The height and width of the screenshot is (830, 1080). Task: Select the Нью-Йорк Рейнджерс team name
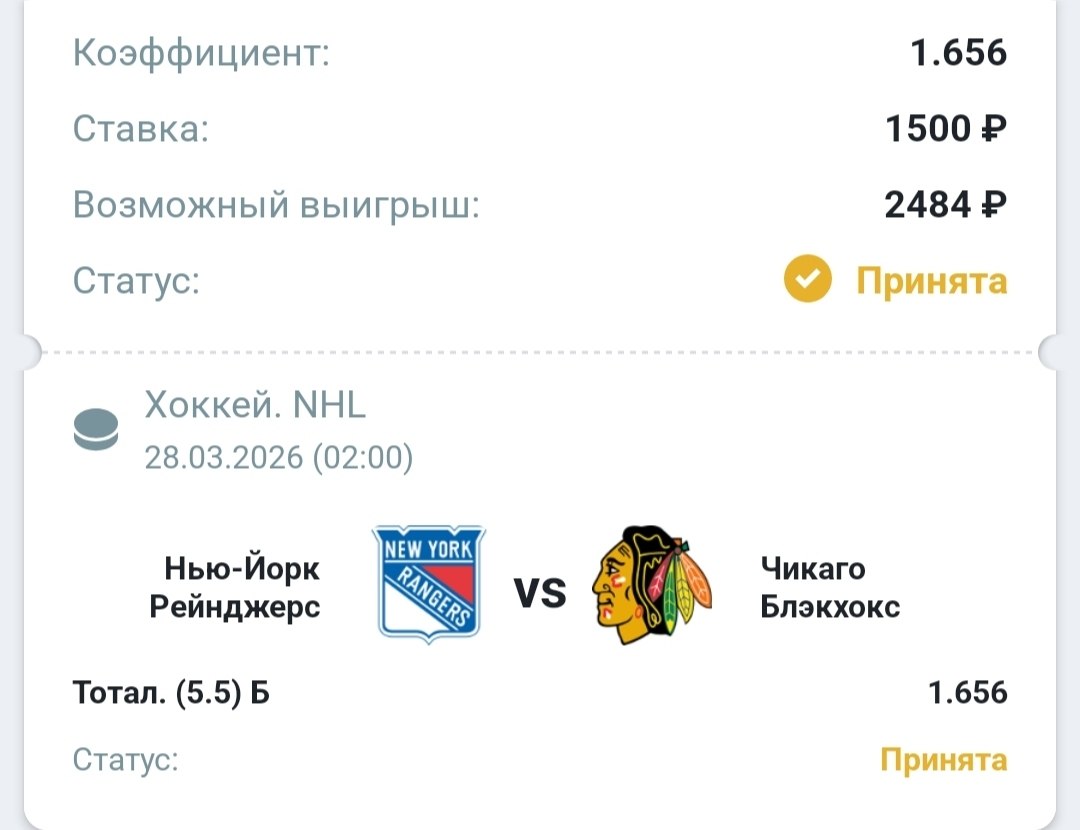pyautogui.click(x=236, y=588)
